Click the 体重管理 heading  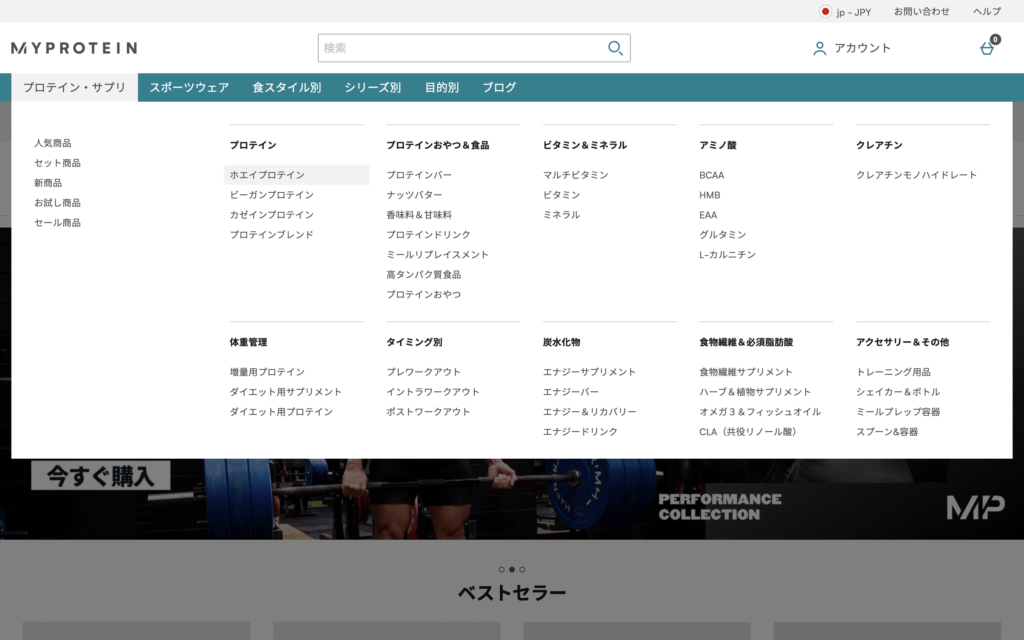(248, 342)
